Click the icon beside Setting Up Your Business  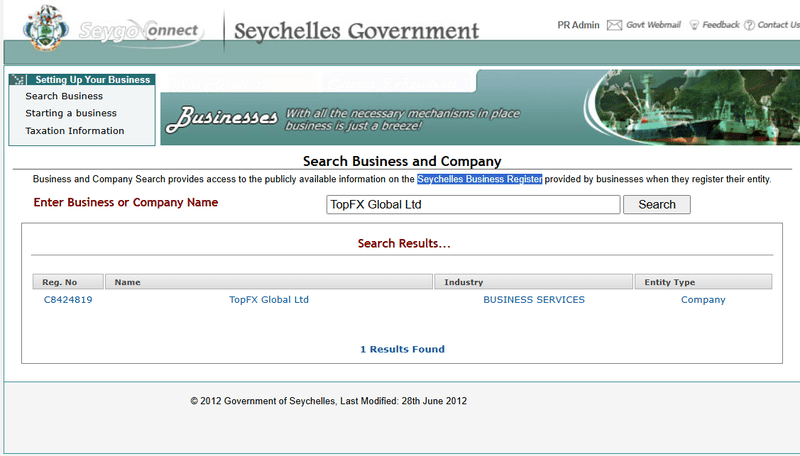point(19,80)
